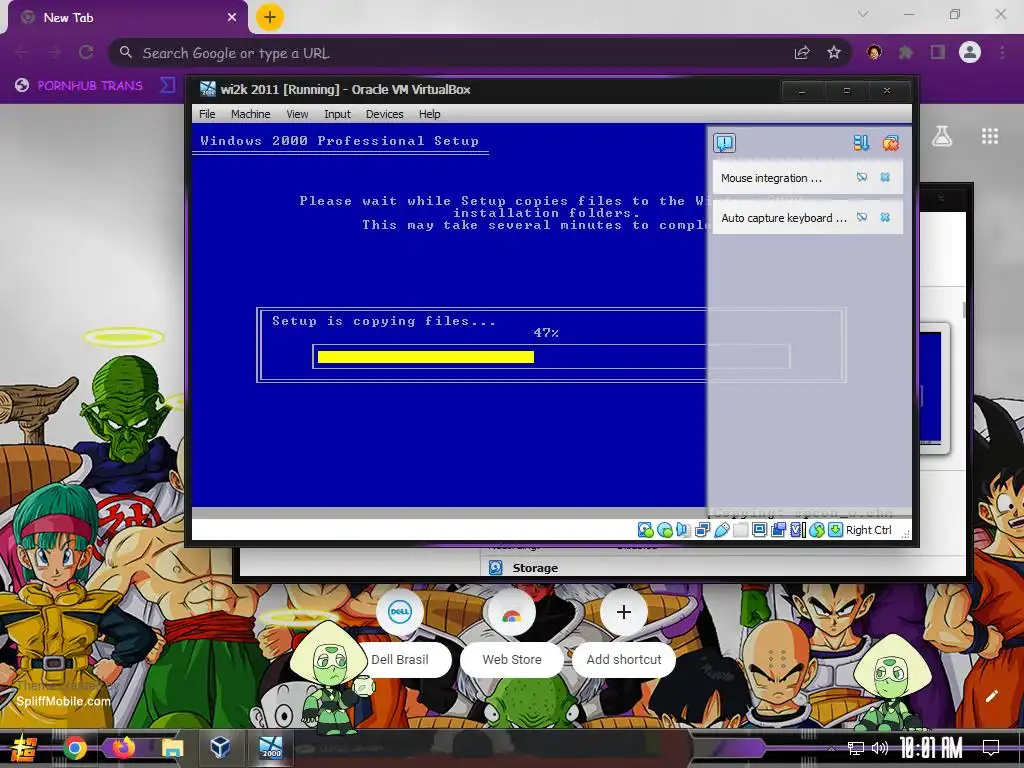Click the keyboard capture arrow status icon
The width and height of the screenshot is (1024, 768).
click(x=835, y=530)
